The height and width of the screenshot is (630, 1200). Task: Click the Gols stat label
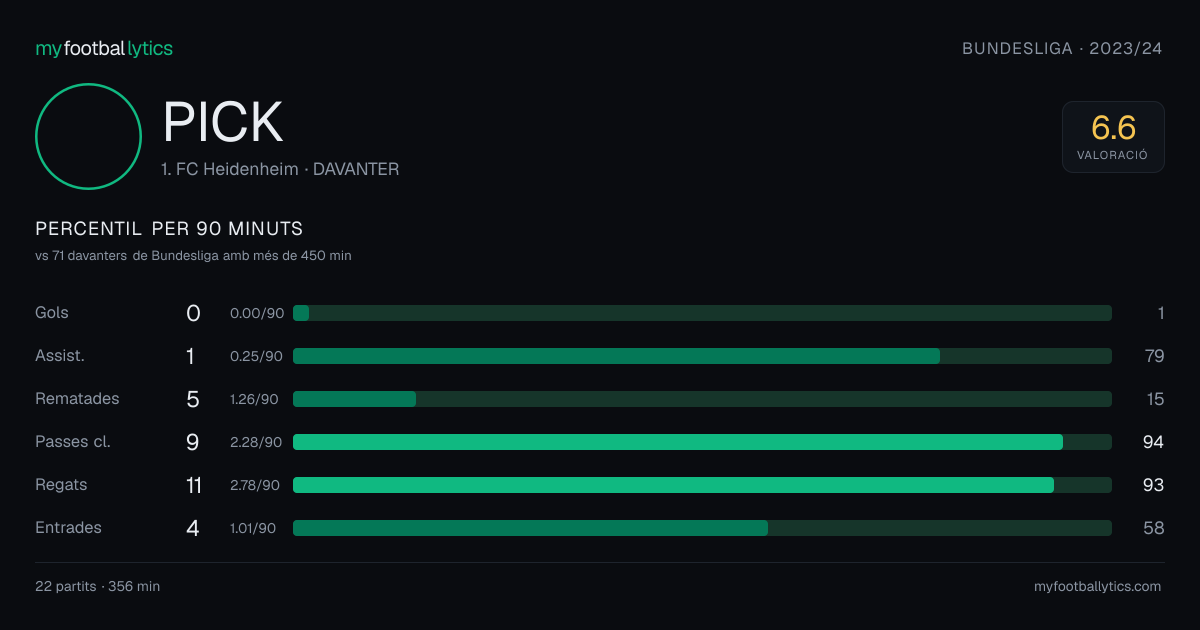click(x=52, y=313)
